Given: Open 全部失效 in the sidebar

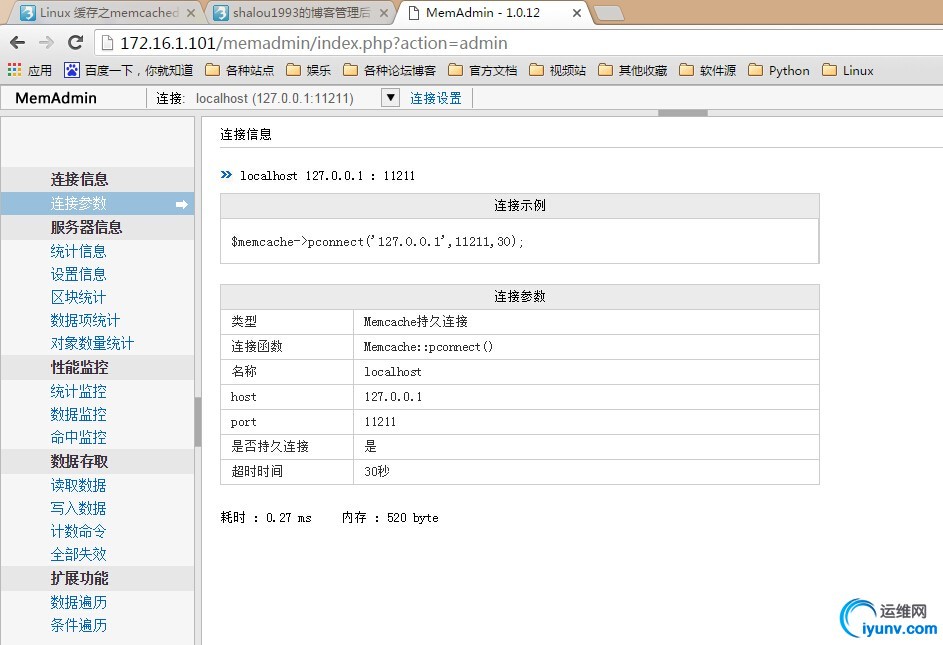Looking at the screenshot, I should tap(78, 554).
